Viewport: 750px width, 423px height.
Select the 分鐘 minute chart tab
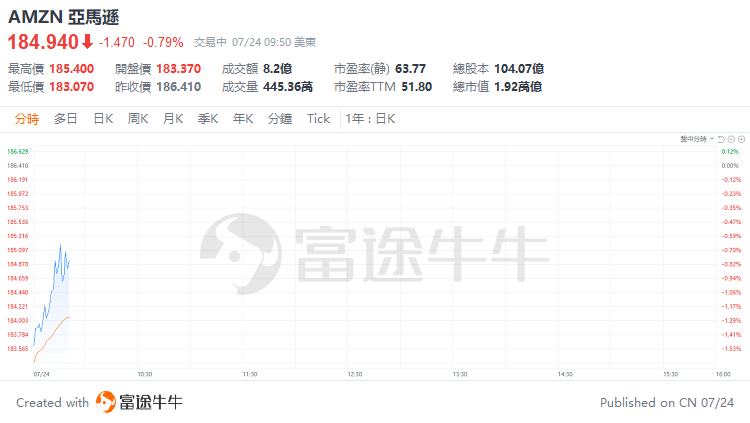click(280, 119)
